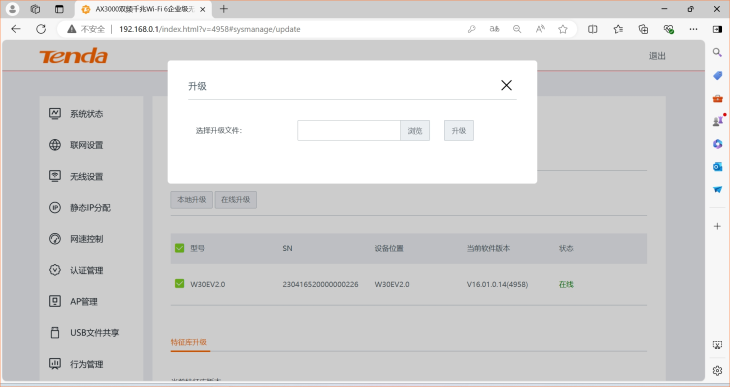The height and width of the screenshot is (387, 730).
Task: Add page to favorites star
Action: coord(563,29)
